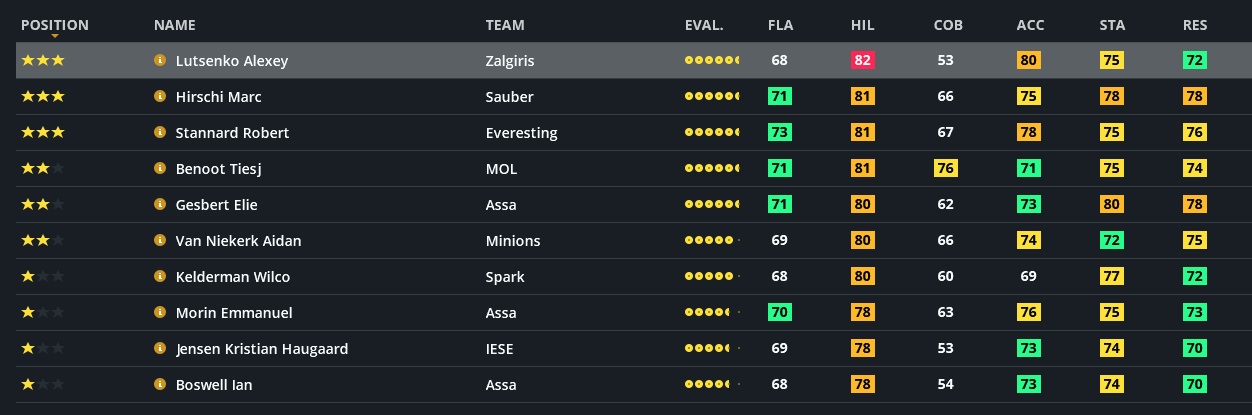The height and width of the screenshot is (415, 1252).
Task: Click three-star rating of Stannard Robert
Action: click(43, 132)
